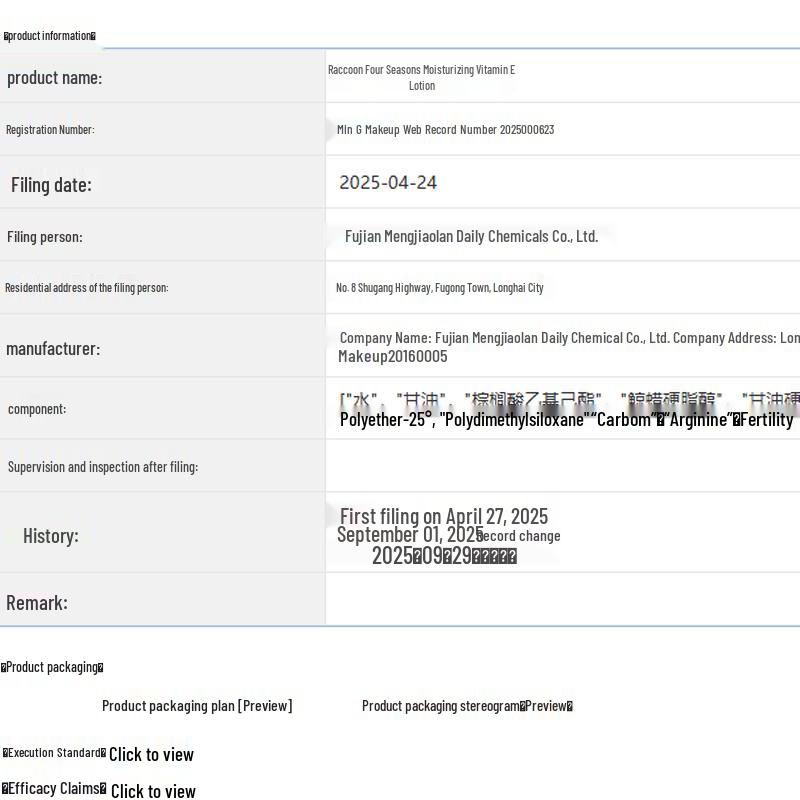Click the Residential address of the filing person label
Screen dimensions: 800x800
click(x=87, y=288)
